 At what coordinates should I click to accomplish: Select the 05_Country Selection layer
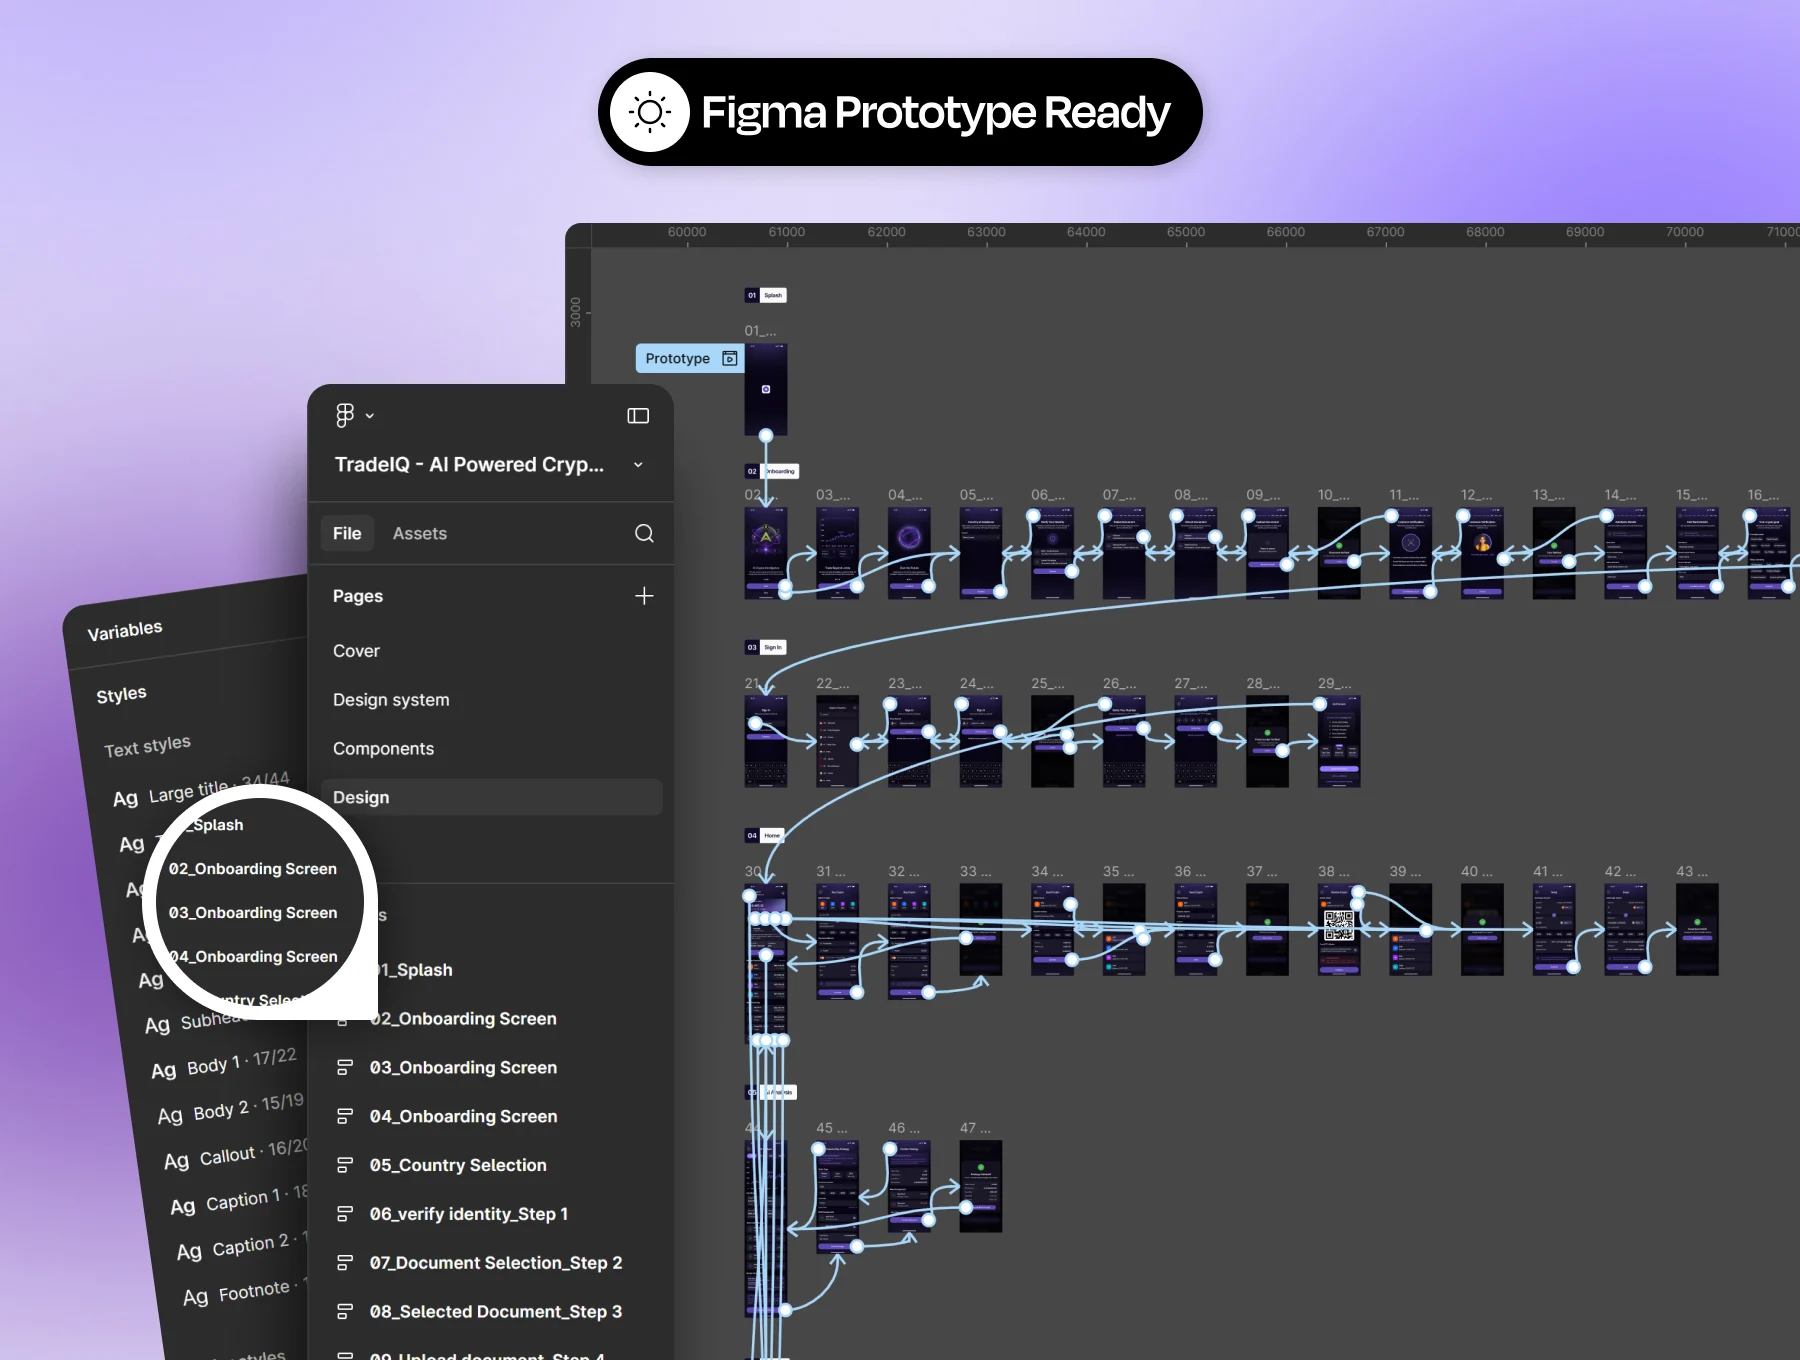click(458, 1166)
